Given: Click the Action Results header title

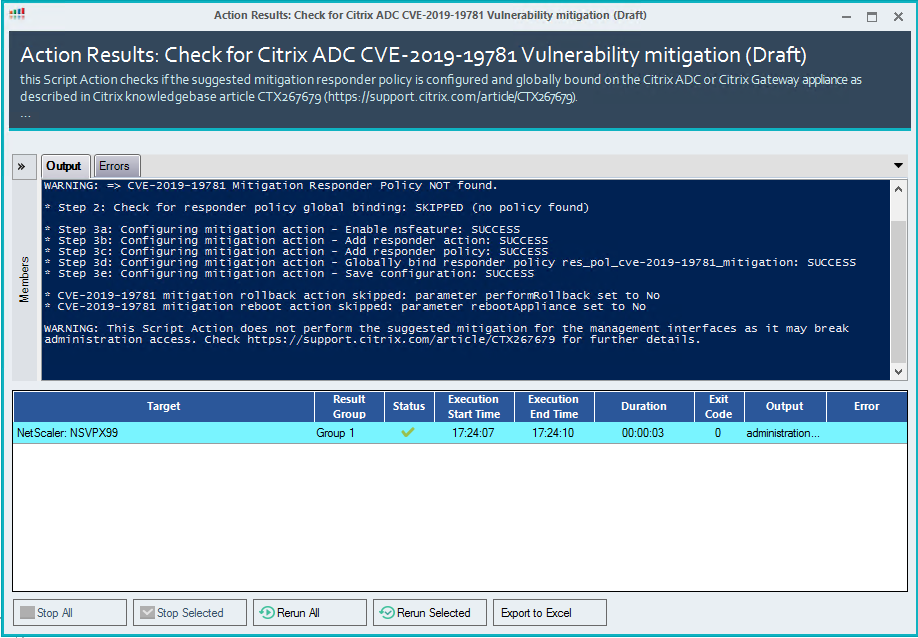Looking at the screenshot, I should coord(413,55).
